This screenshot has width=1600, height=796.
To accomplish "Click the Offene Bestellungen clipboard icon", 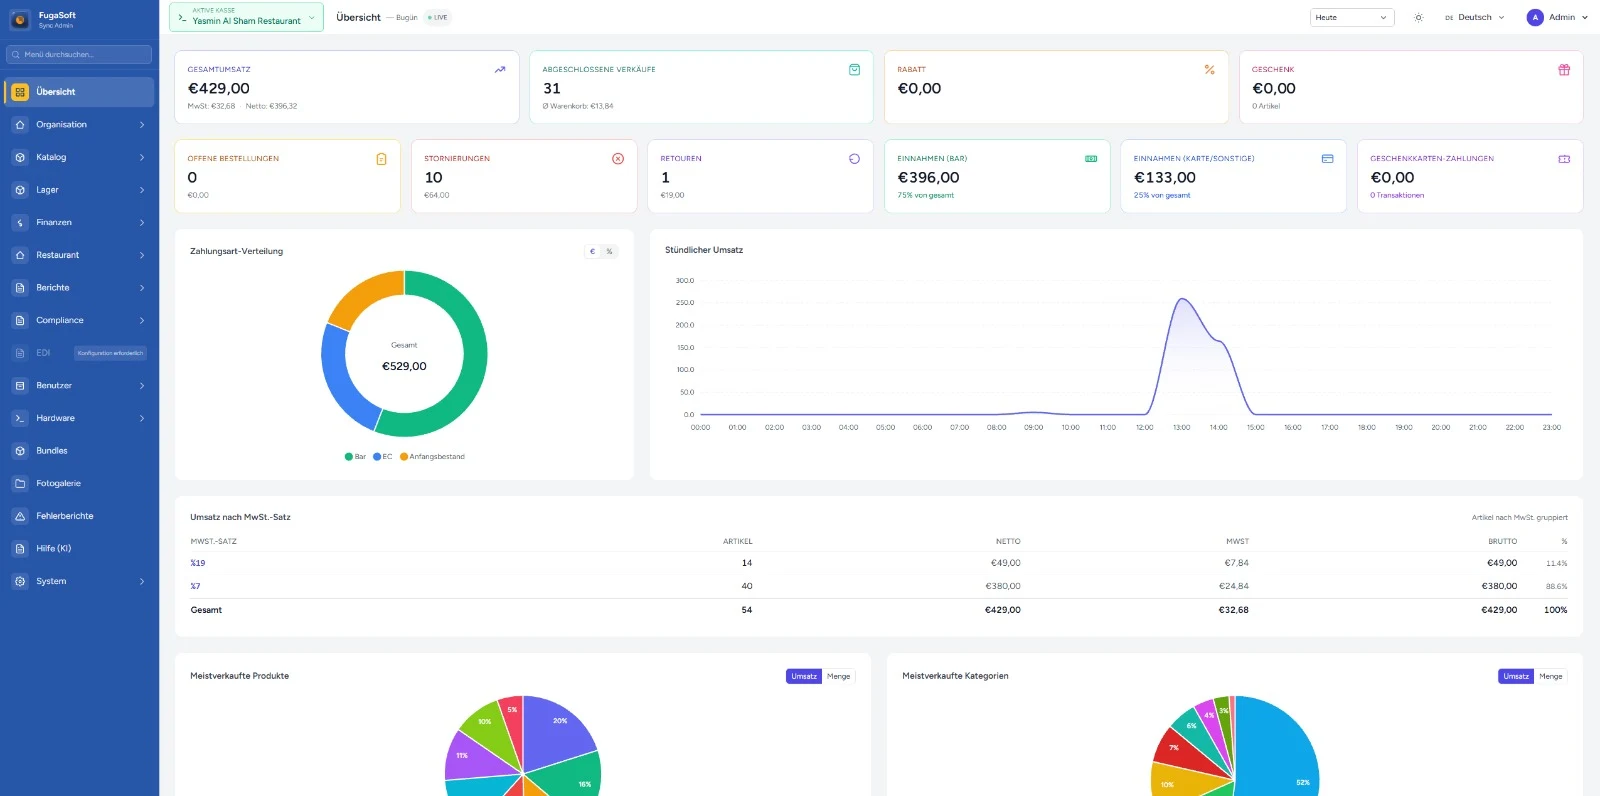I will [381, 159].
